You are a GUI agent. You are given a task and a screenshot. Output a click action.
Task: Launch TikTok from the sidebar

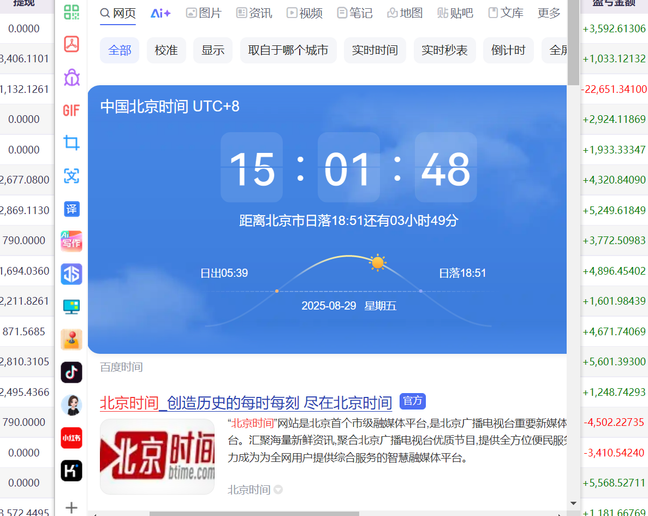pyautogui.click(x=71, y=372)
